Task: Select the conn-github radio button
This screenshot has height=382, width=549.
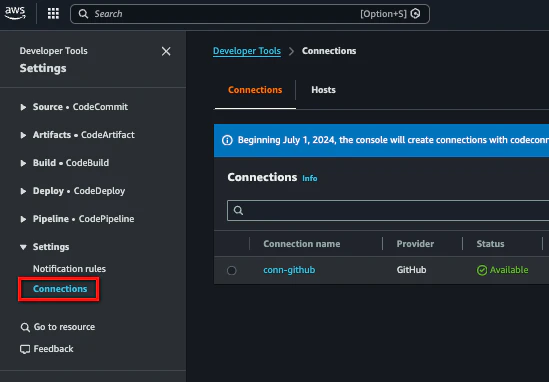Action: [x=231, y=270]
